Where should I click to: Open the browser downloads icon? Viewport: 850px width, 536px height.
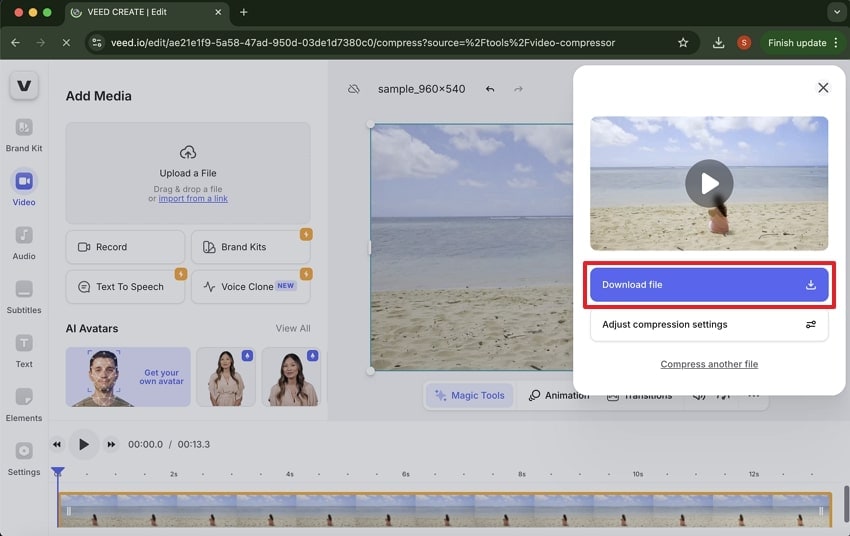718,42
